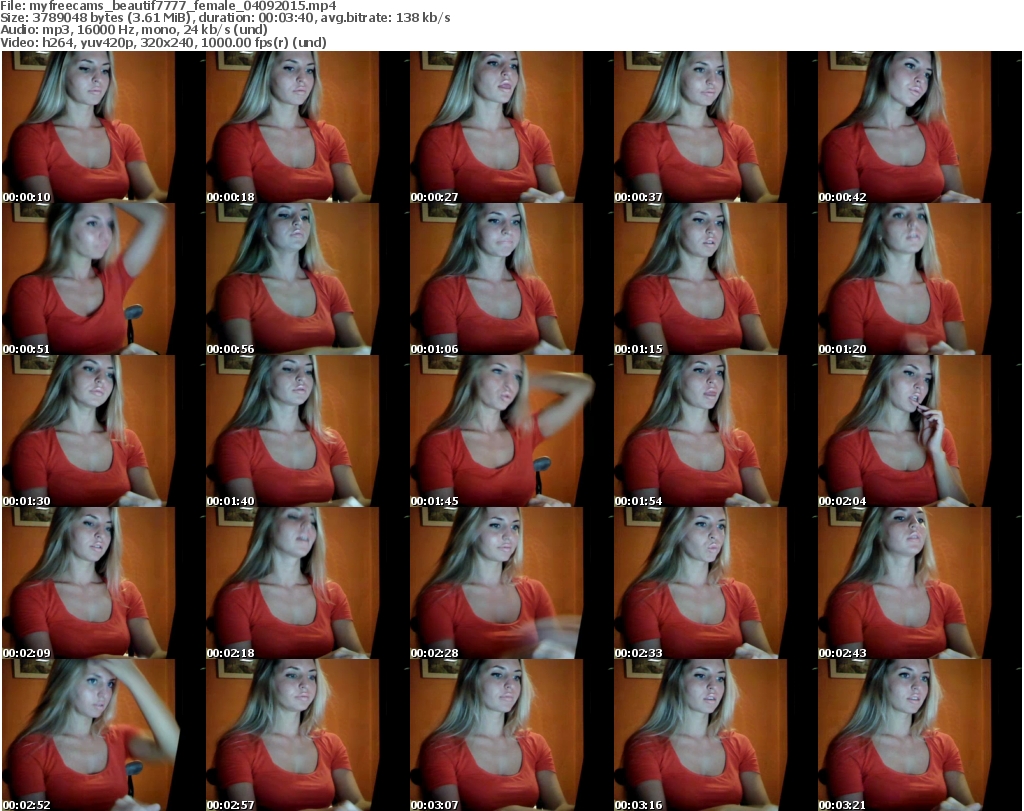Choose the frame timestamped 00:02:28
This screenshot has height=811, width=1024.
tap(511, 583)
